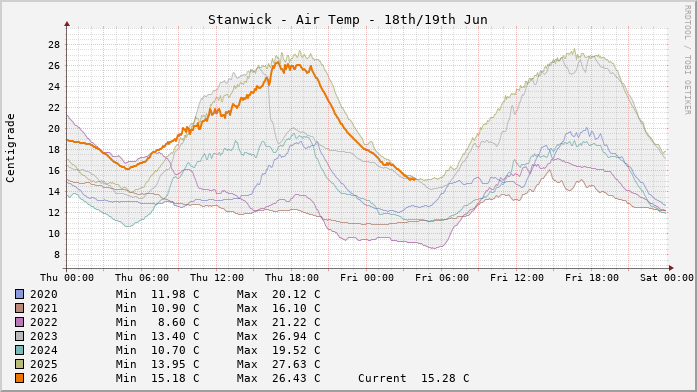This screenshot has height=392, width=697.
Task: Click the 2023 year label in legend
Action: coord(44,336)
